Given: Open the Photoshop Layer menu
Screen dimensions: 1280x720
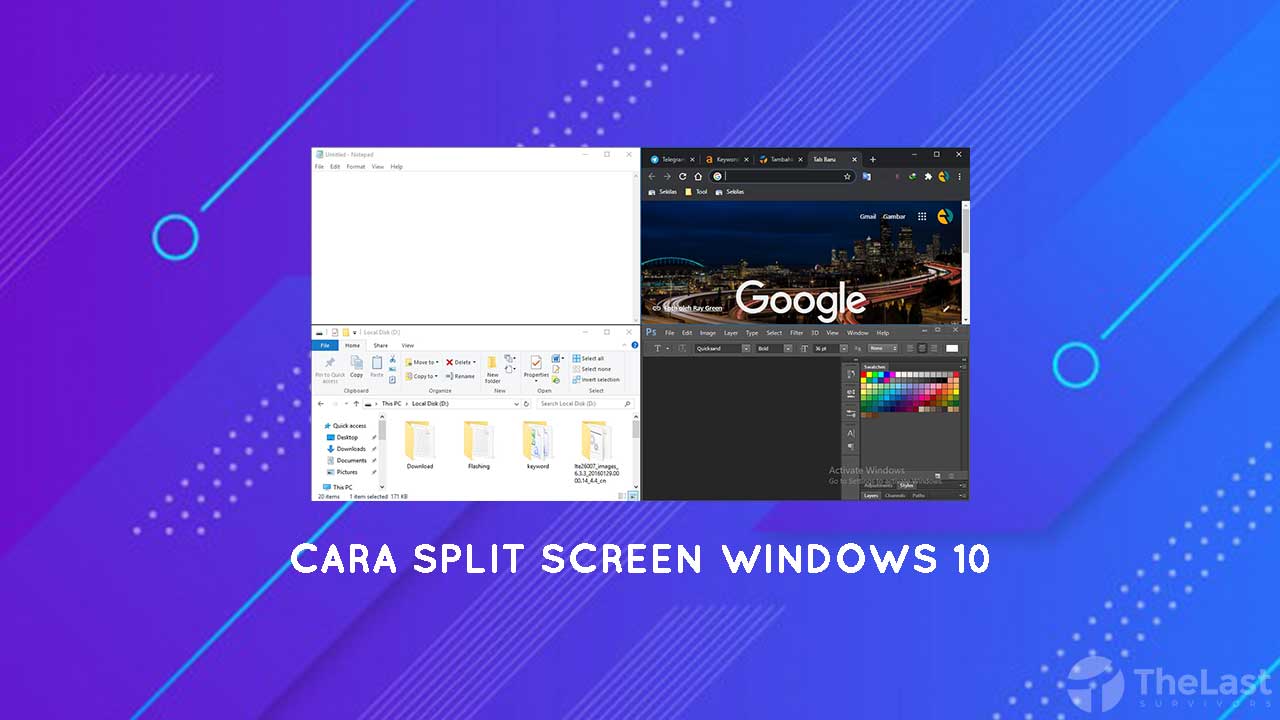Looking at the screenshot, I should [731, 333].
